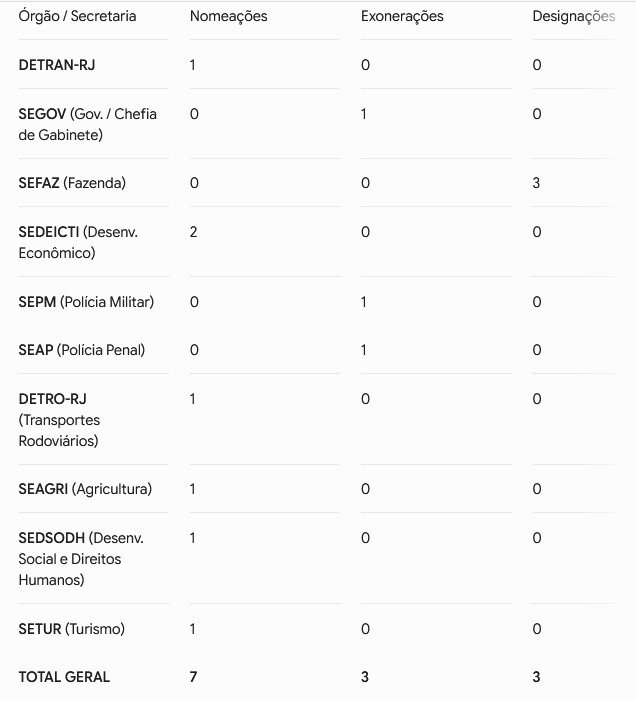
Task: Click the Órgão / Secretaria column header
Action: tap(77, 16)
